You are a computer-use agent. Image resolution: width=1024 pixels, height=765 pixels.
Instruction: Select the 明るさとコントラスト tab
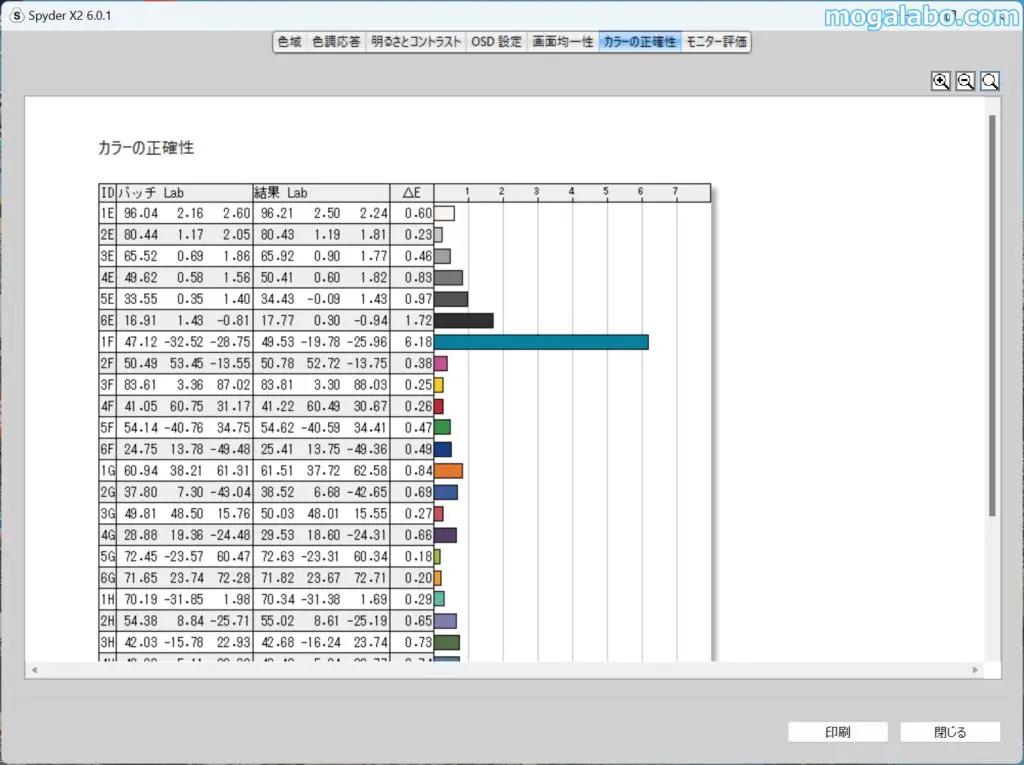point(416,42)
